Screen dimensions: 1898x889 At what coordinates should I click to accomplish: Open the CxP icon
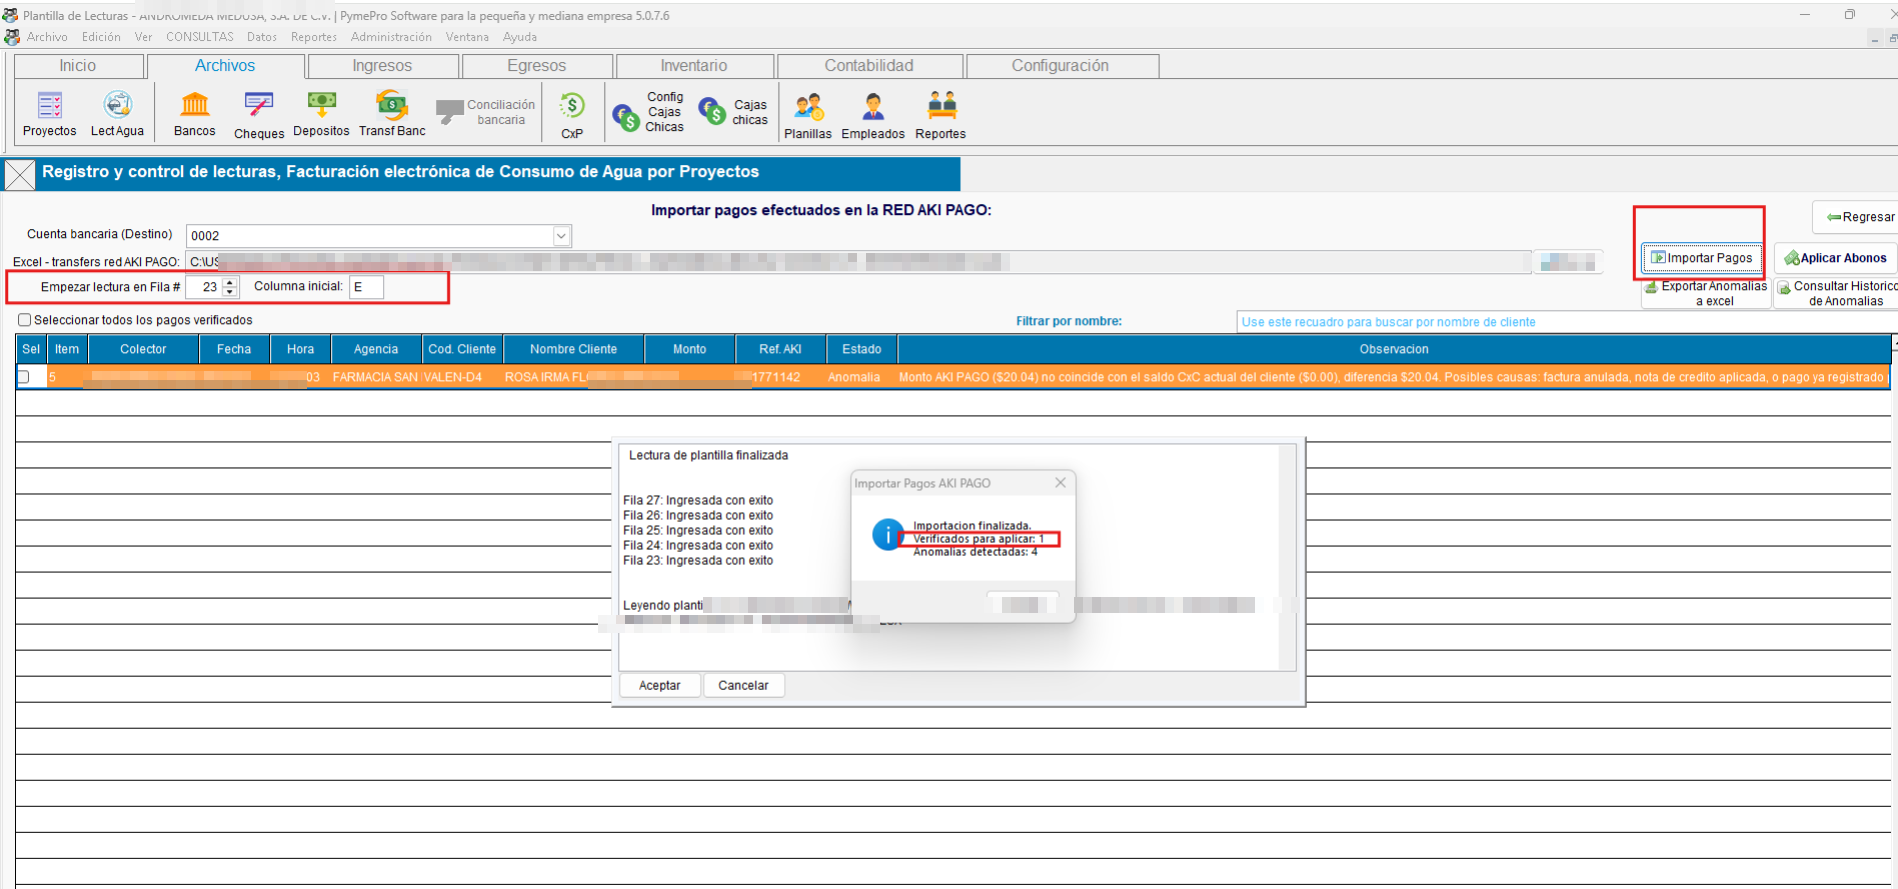point(572,114)
